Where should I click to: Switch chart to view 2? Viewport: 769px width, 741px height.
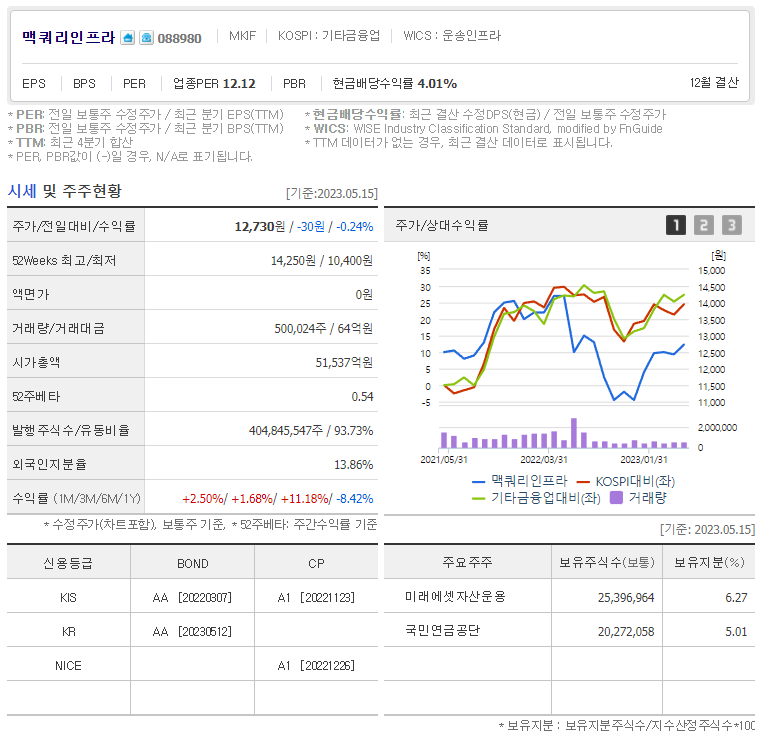pyautogui.click(x=704, y=225)
